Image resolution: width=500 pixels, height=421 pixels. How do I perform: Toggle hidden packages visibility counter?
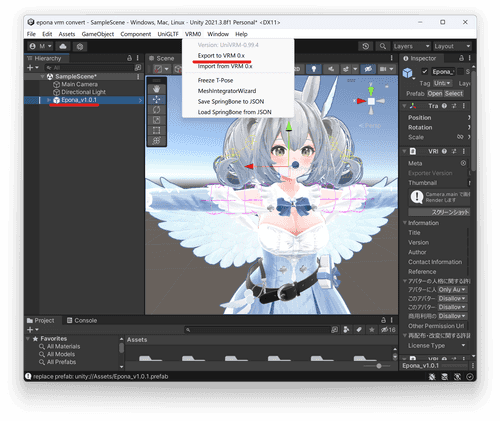(x=388, y=330)
